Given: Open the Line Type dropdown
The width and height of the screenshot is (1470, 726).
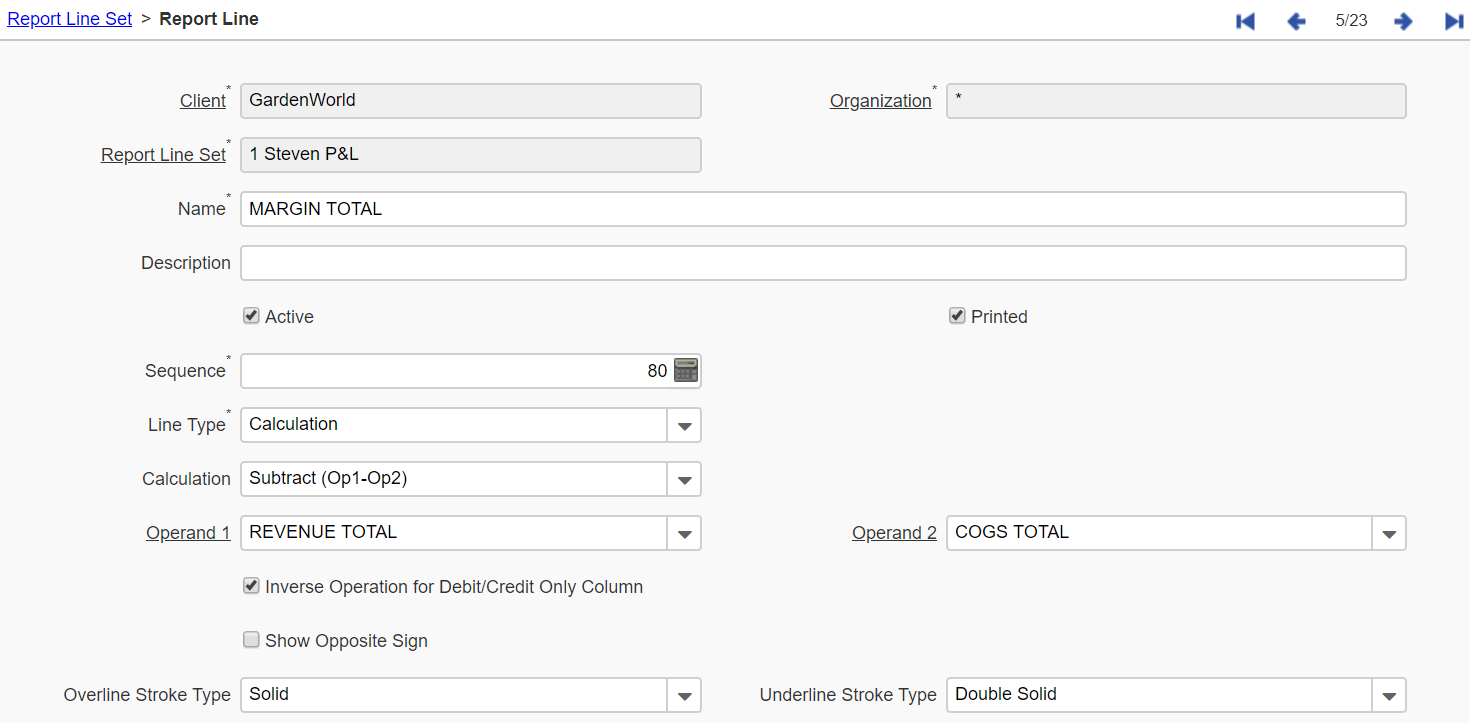Looking at the screenshot, I should pos(685,425).
